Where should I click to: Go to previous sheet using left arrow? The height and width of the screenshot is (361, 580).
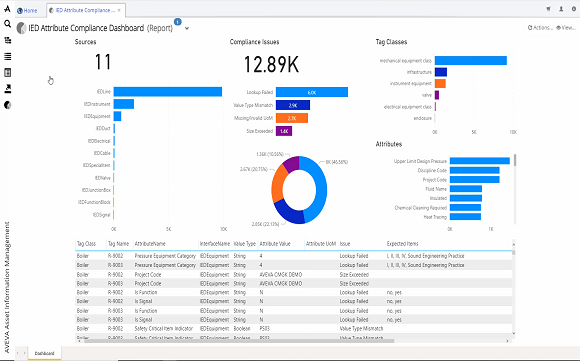(x=18, y=353)
